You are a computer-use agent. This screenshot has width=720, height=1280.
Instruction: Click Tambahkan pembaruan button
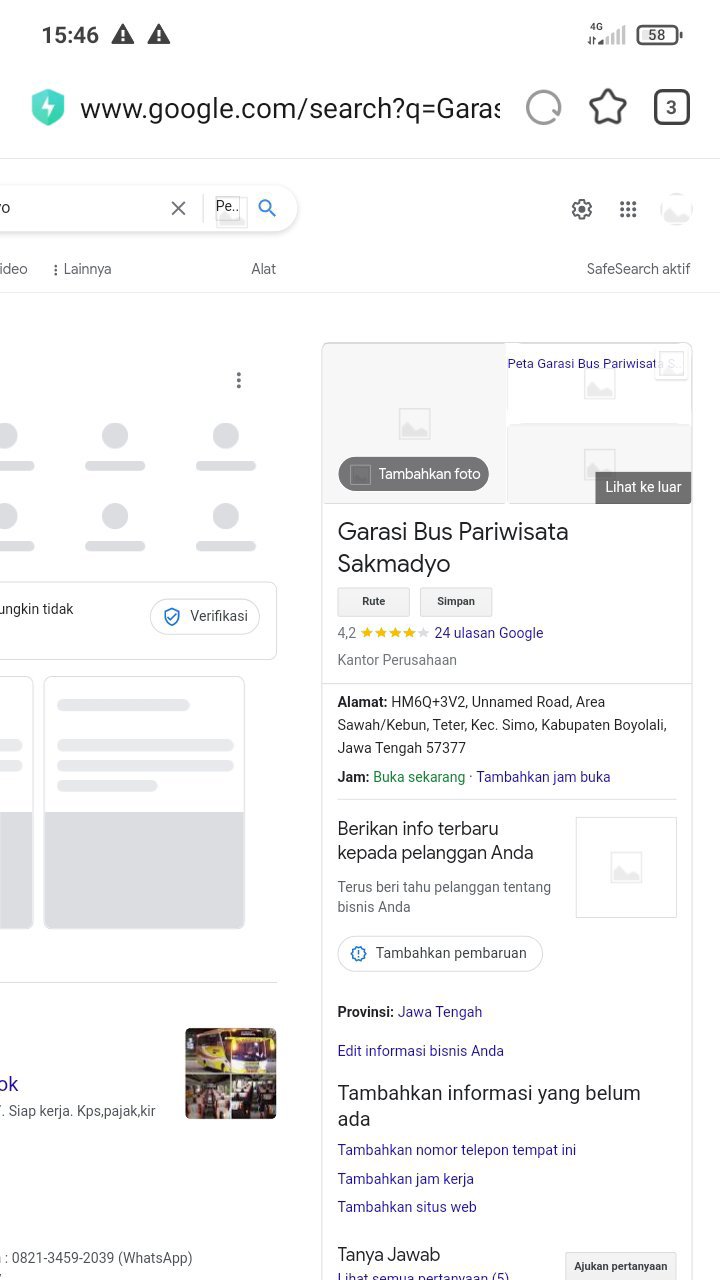440,953
